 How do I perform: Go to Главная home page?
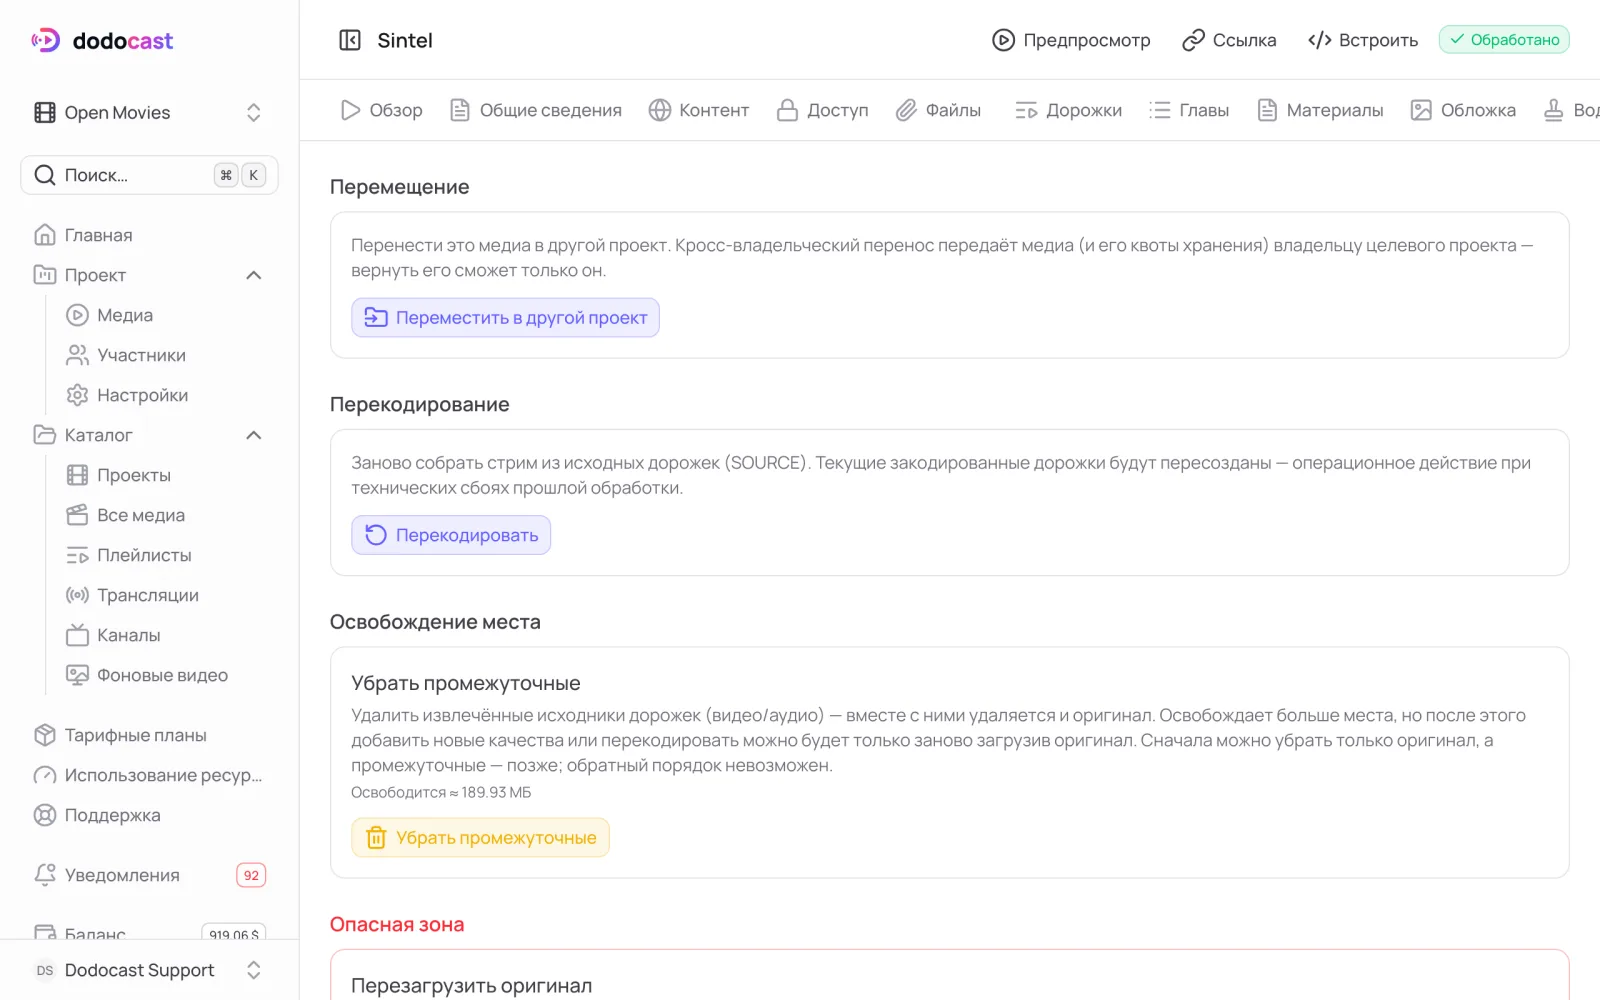(149, 235)
